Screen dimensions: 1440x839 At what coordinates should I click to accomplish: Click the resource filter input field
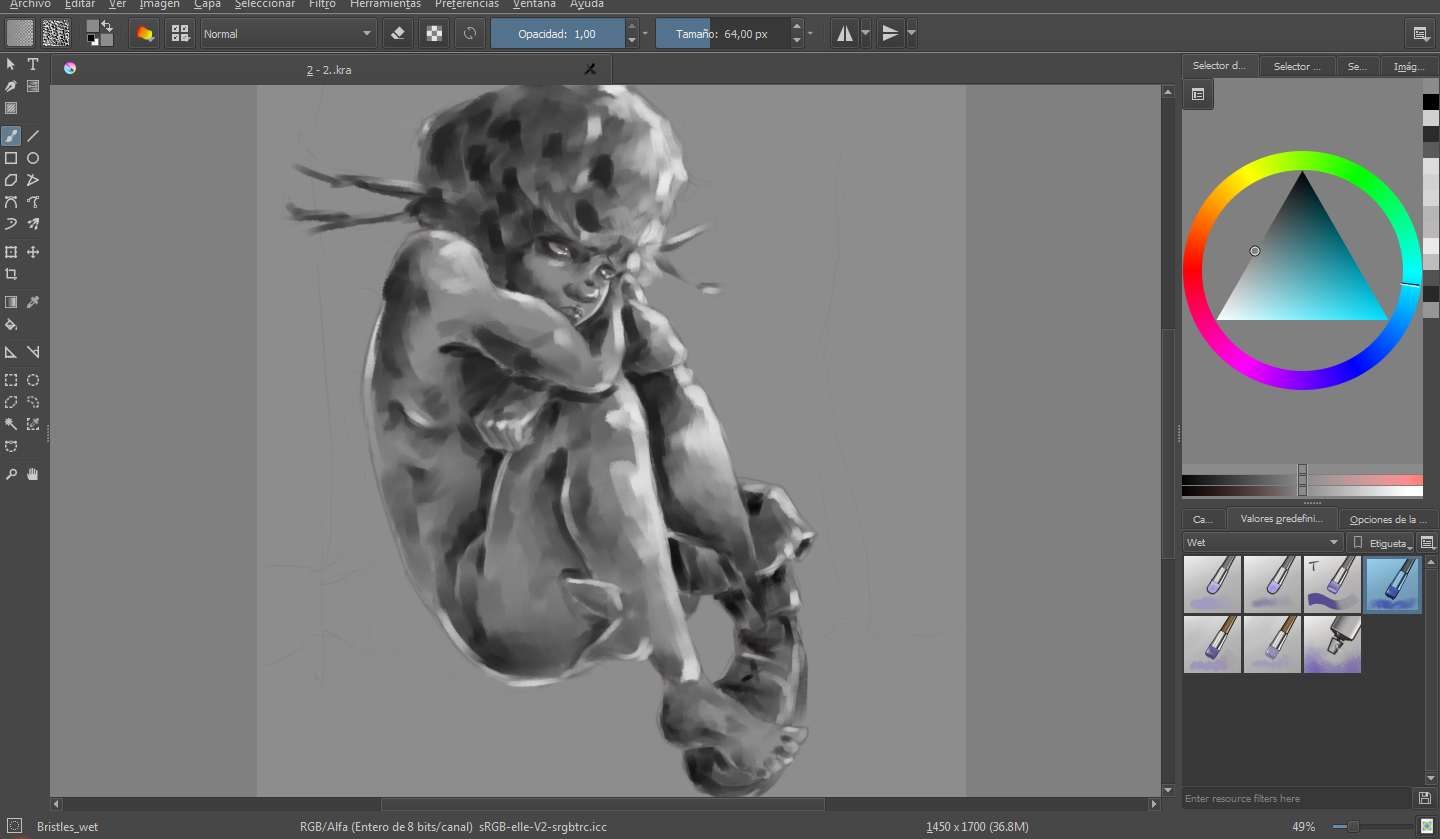(x=1297, y=798)
